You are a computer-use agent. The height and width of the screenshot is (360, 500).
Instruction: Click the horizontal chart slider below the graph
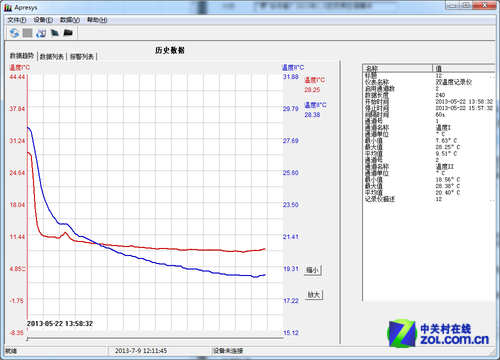click(x=155, y=339)
